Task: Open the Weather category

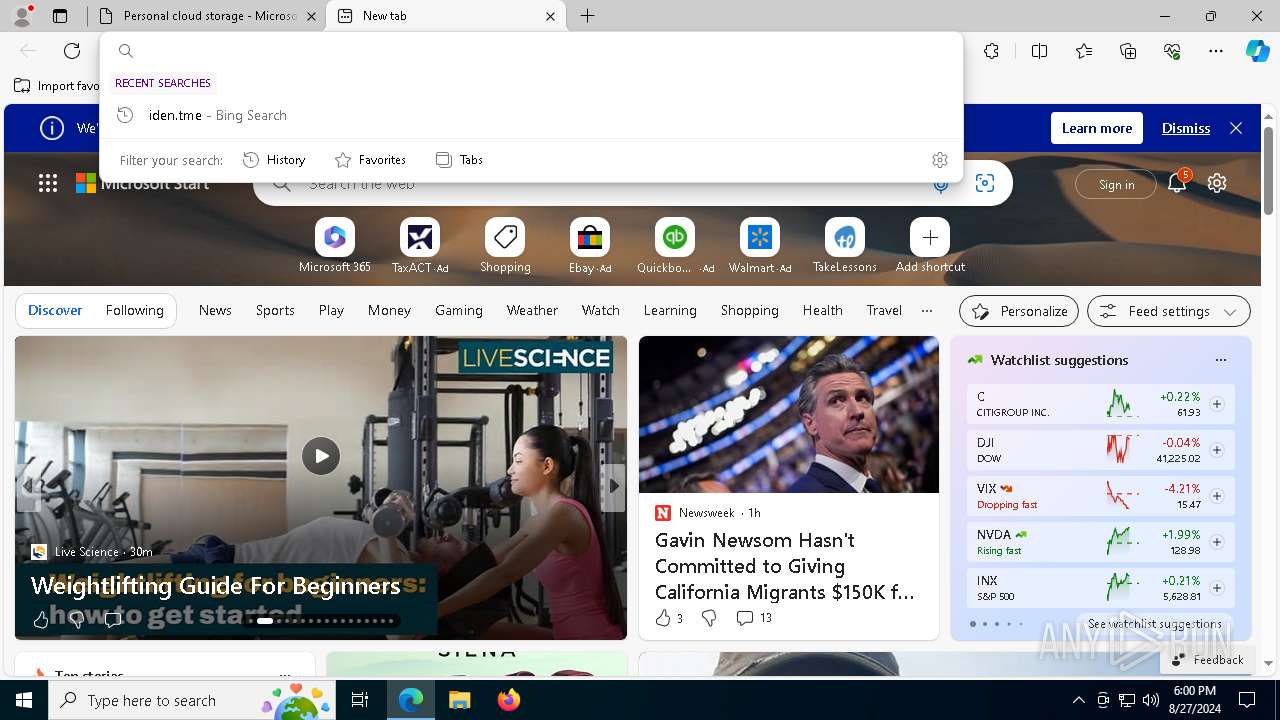Action: (x=532, y=310)
